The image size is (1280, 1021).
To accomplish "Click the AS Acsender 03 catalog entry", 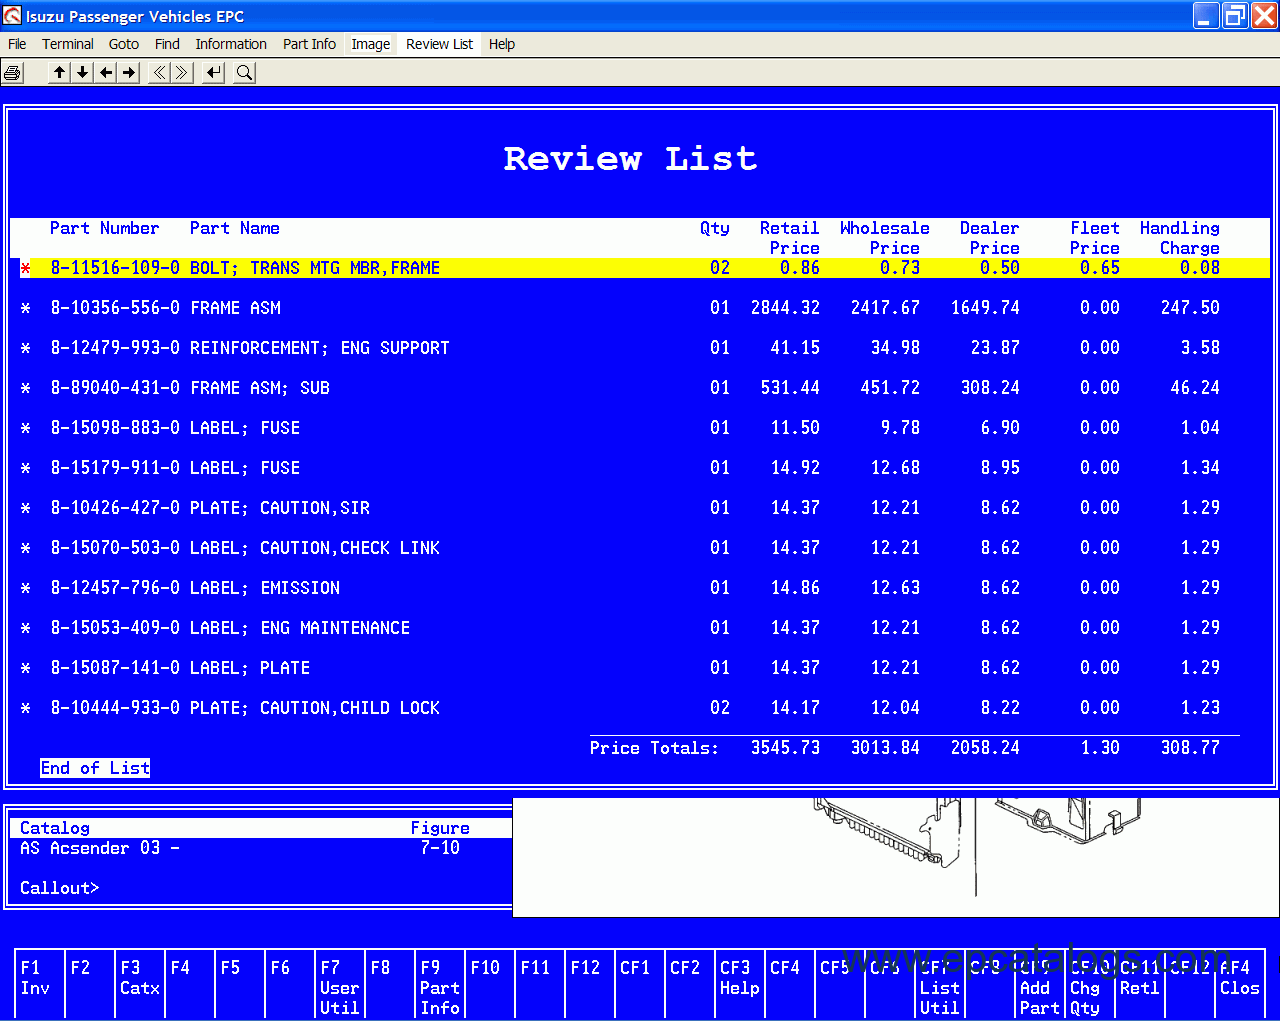I will [x=100, y=848].
